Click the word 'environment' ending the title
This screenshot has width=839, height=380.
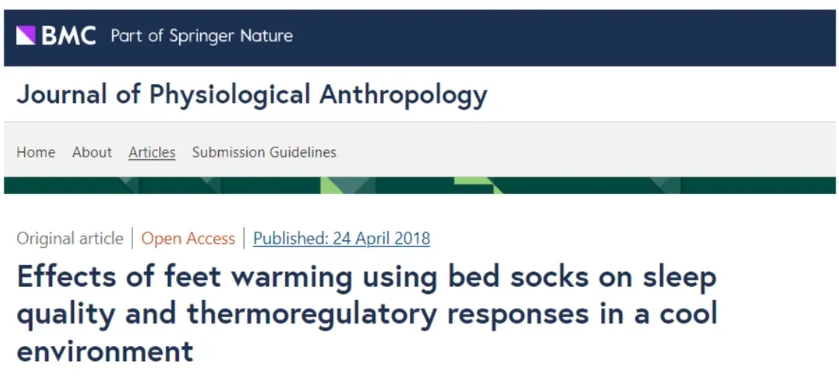pyautogui.click(x=105, y=352)
